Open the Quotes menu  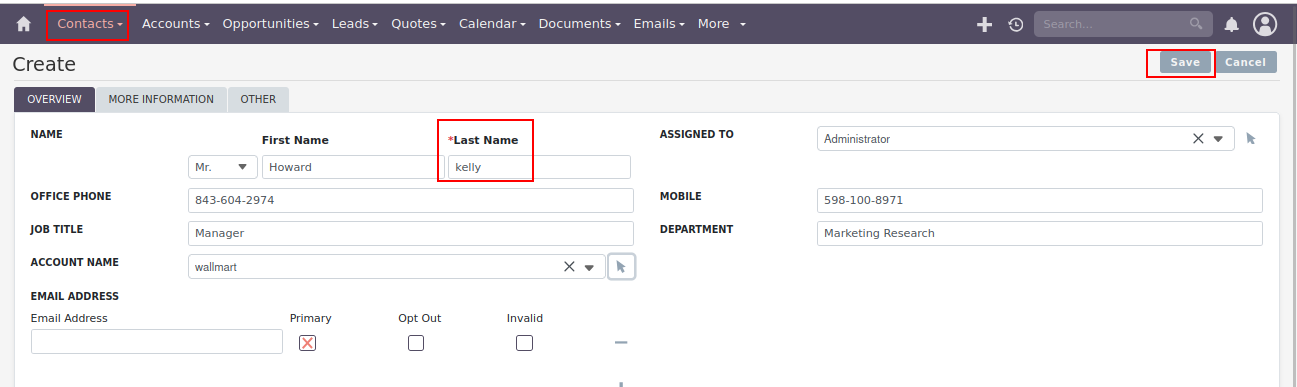pyautogui.click(x=418, y=24)
